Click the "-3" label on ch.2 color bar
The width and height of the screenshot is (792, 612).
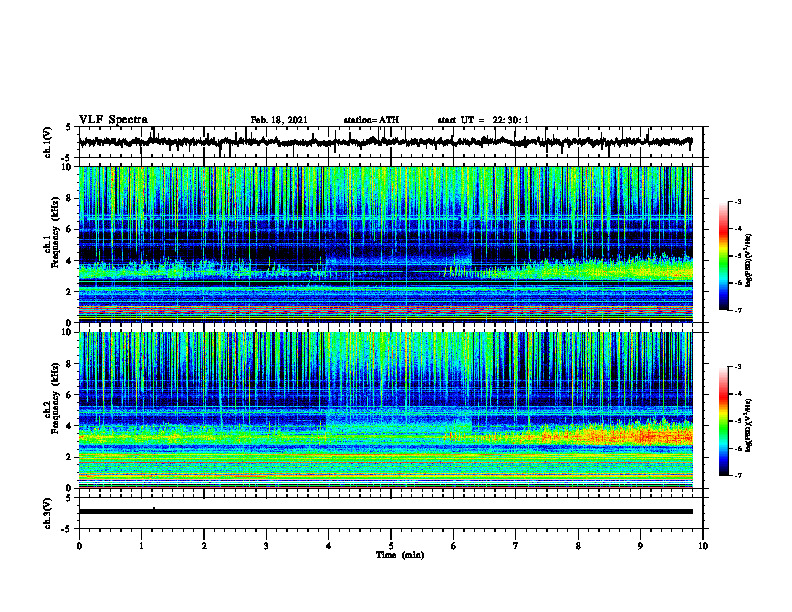738,367
